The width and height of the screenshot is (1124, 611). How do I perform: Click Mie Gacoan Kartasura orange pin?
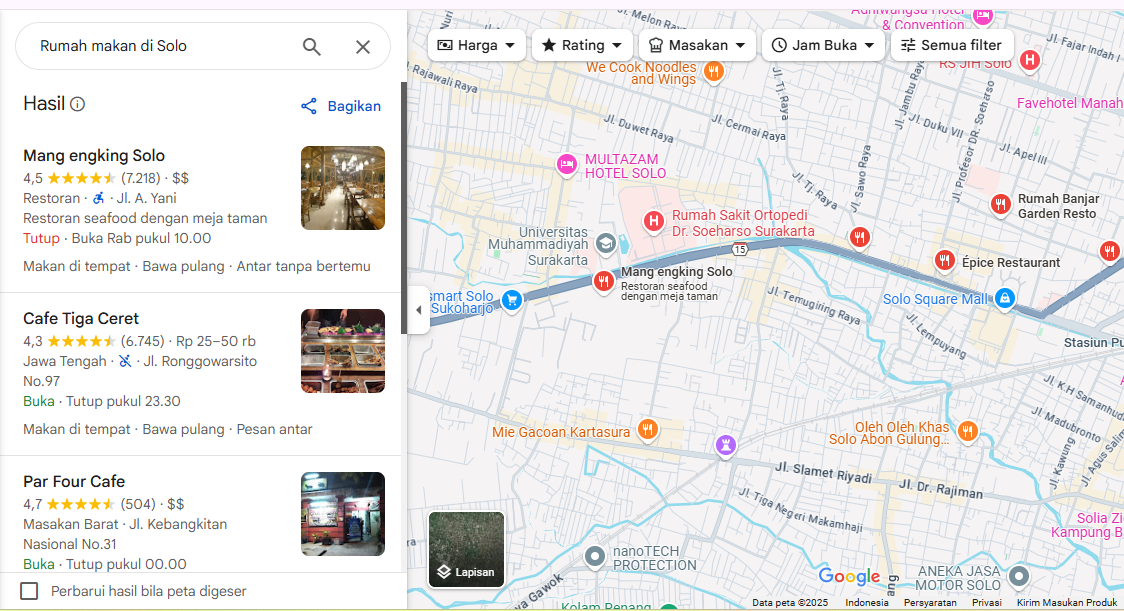pyautogui.click(x=647, y=430)
